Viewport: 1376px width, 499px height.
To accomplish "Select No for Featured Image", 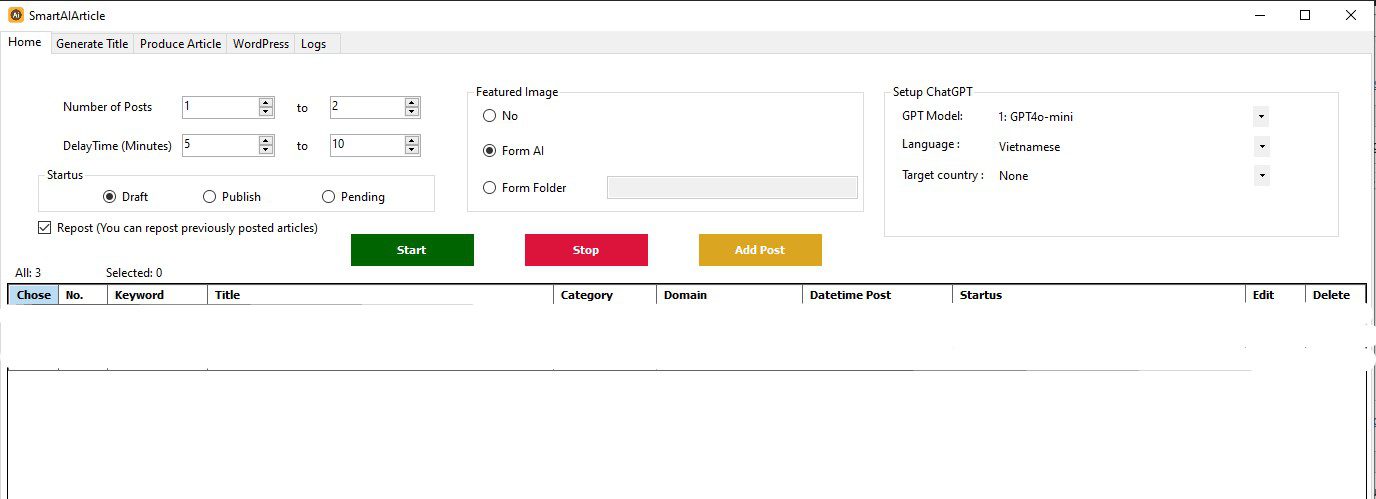I will click(x=500, y=116).
